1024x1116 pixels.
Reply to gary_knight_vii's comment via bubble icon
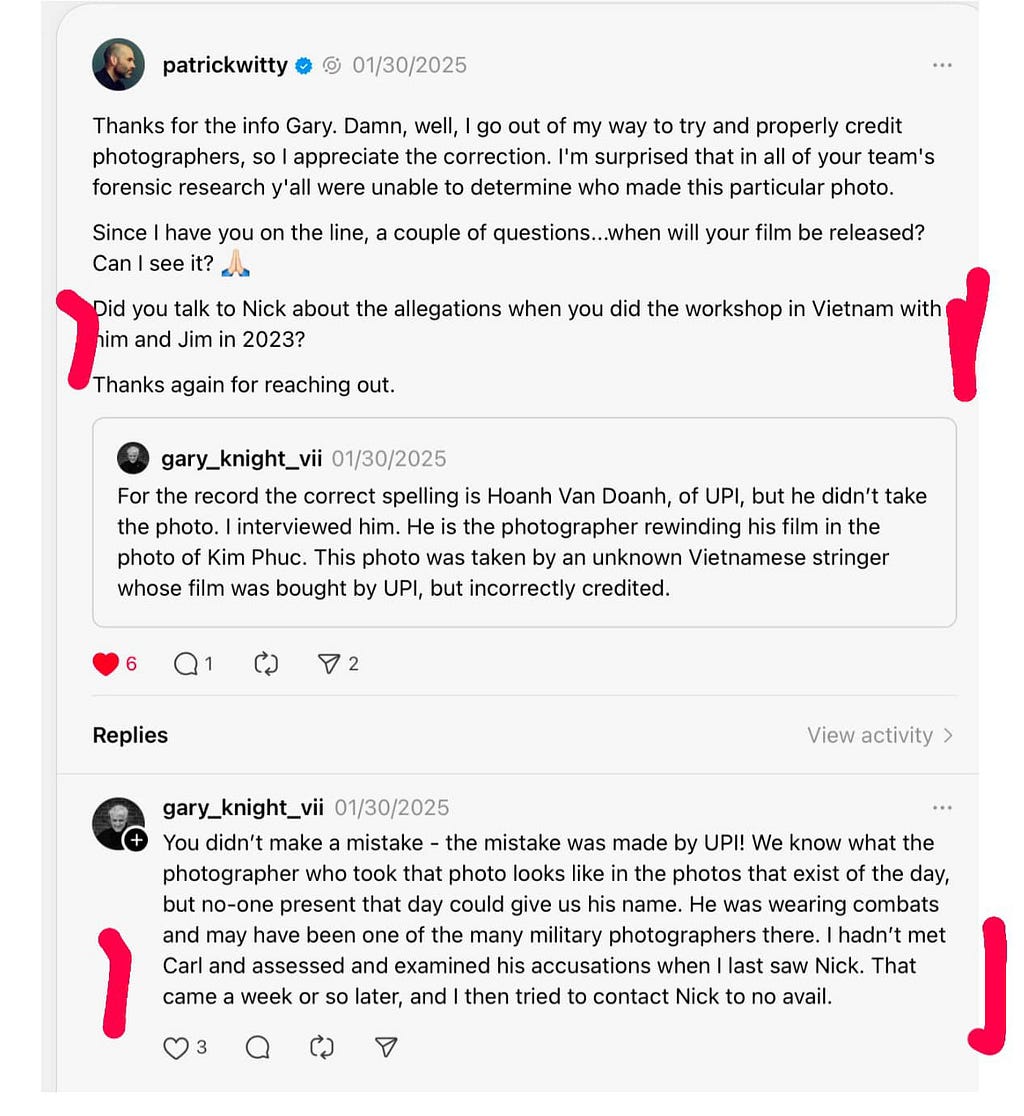pyautogui.click(x=258, y=1048)
